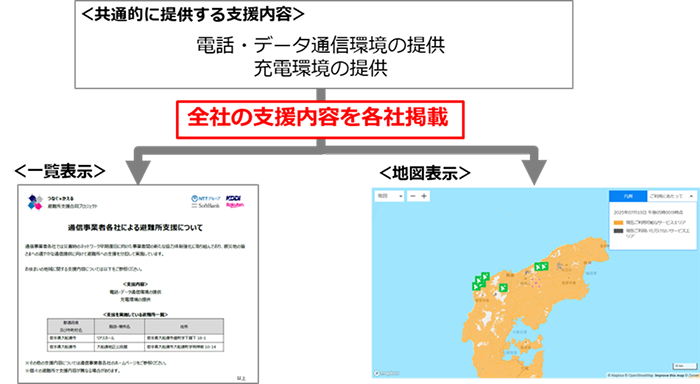Click the <一覧表示> heading
This screenshot has width=700, height=384.
60,171
